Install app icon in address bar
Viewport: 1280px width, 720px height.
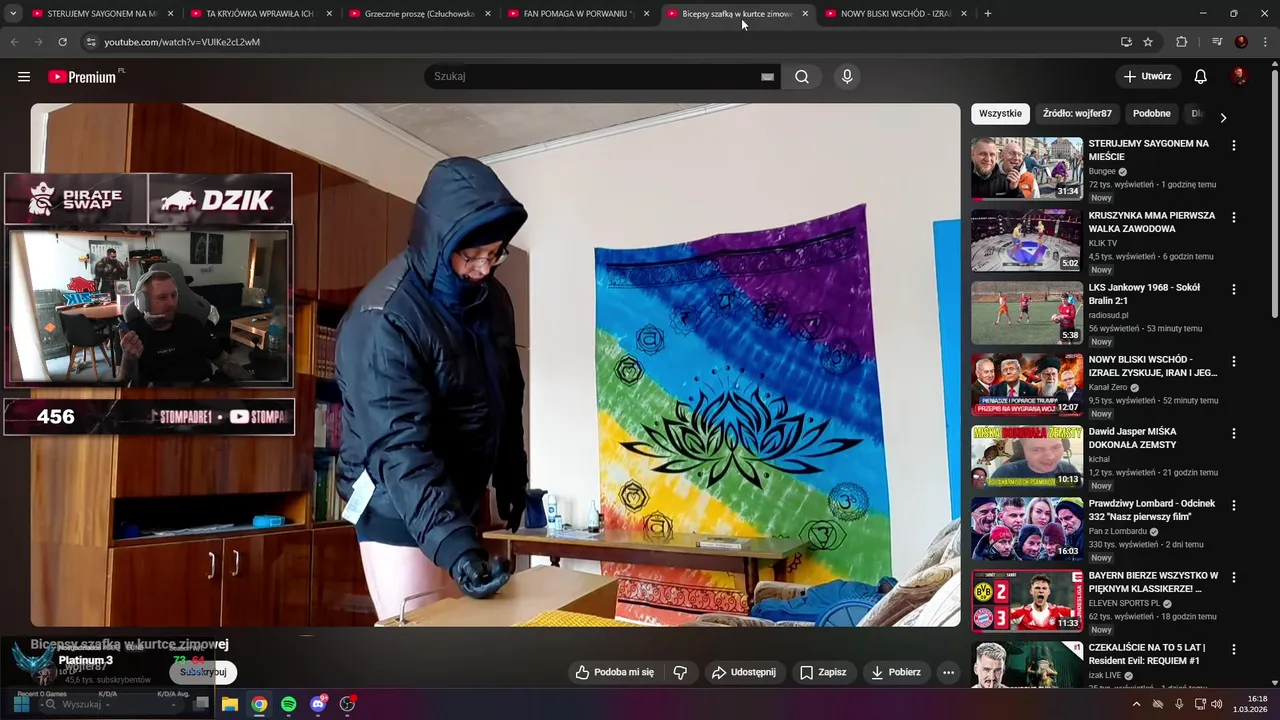[x=1126, y=42]
